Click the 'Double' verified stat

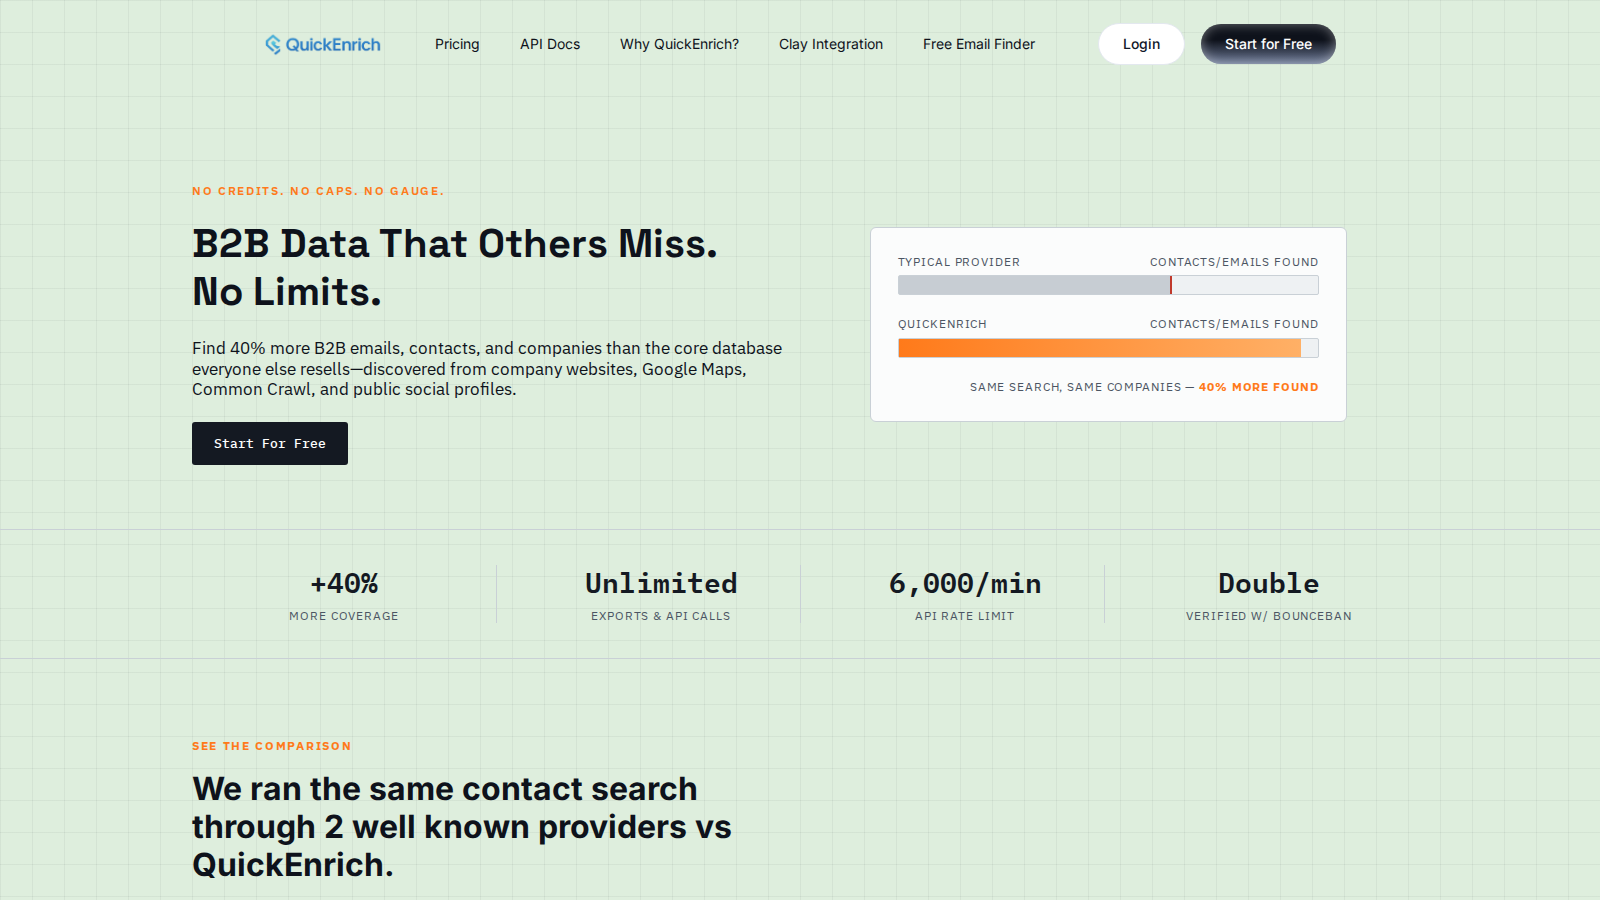click(1268, 583)
